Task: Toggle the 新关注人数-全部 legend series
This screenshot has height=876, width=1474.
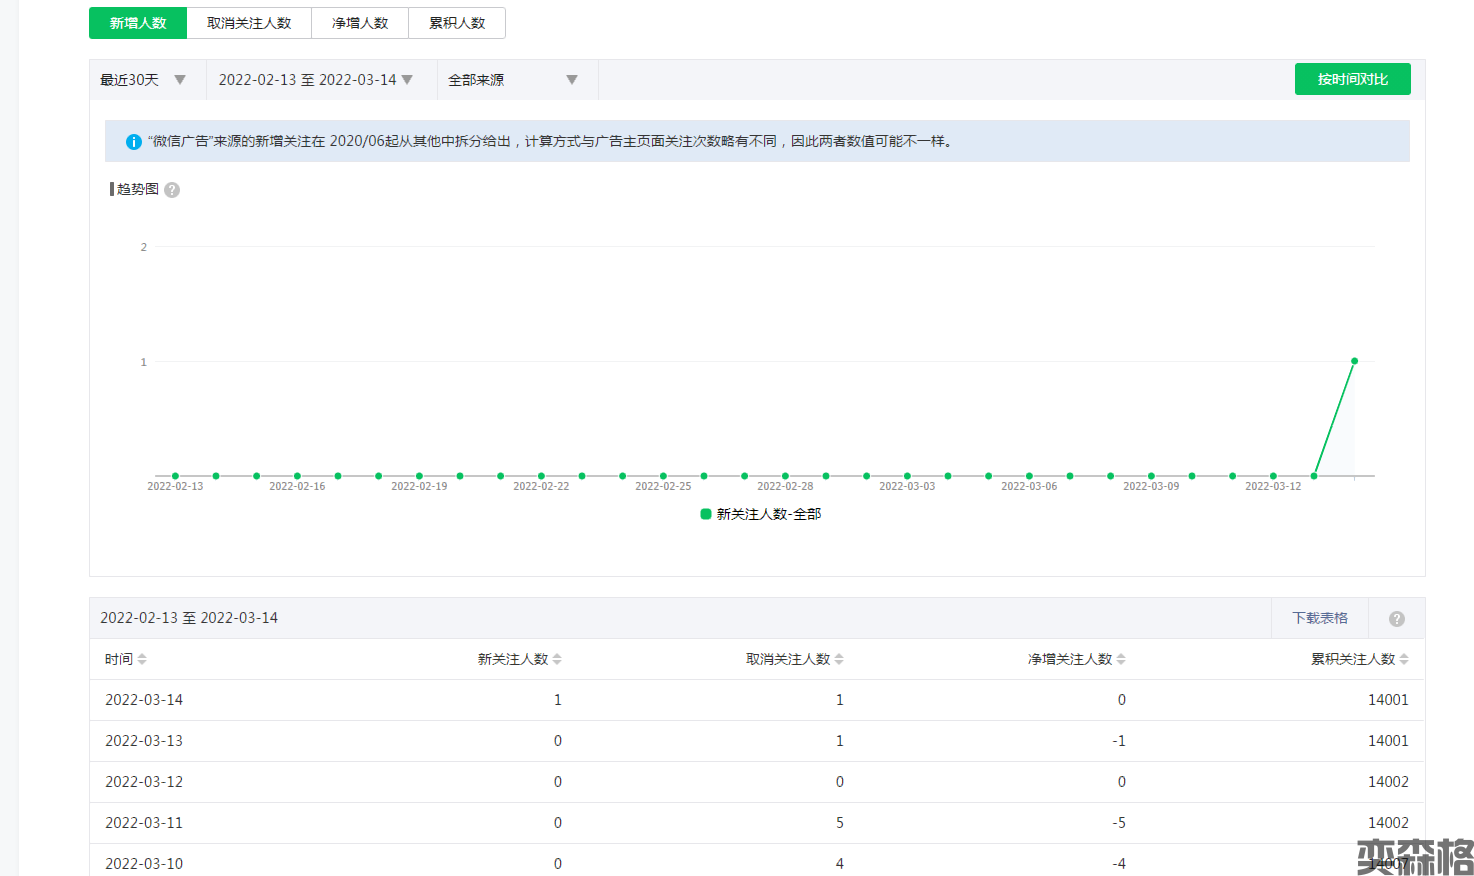Action: 761,514
